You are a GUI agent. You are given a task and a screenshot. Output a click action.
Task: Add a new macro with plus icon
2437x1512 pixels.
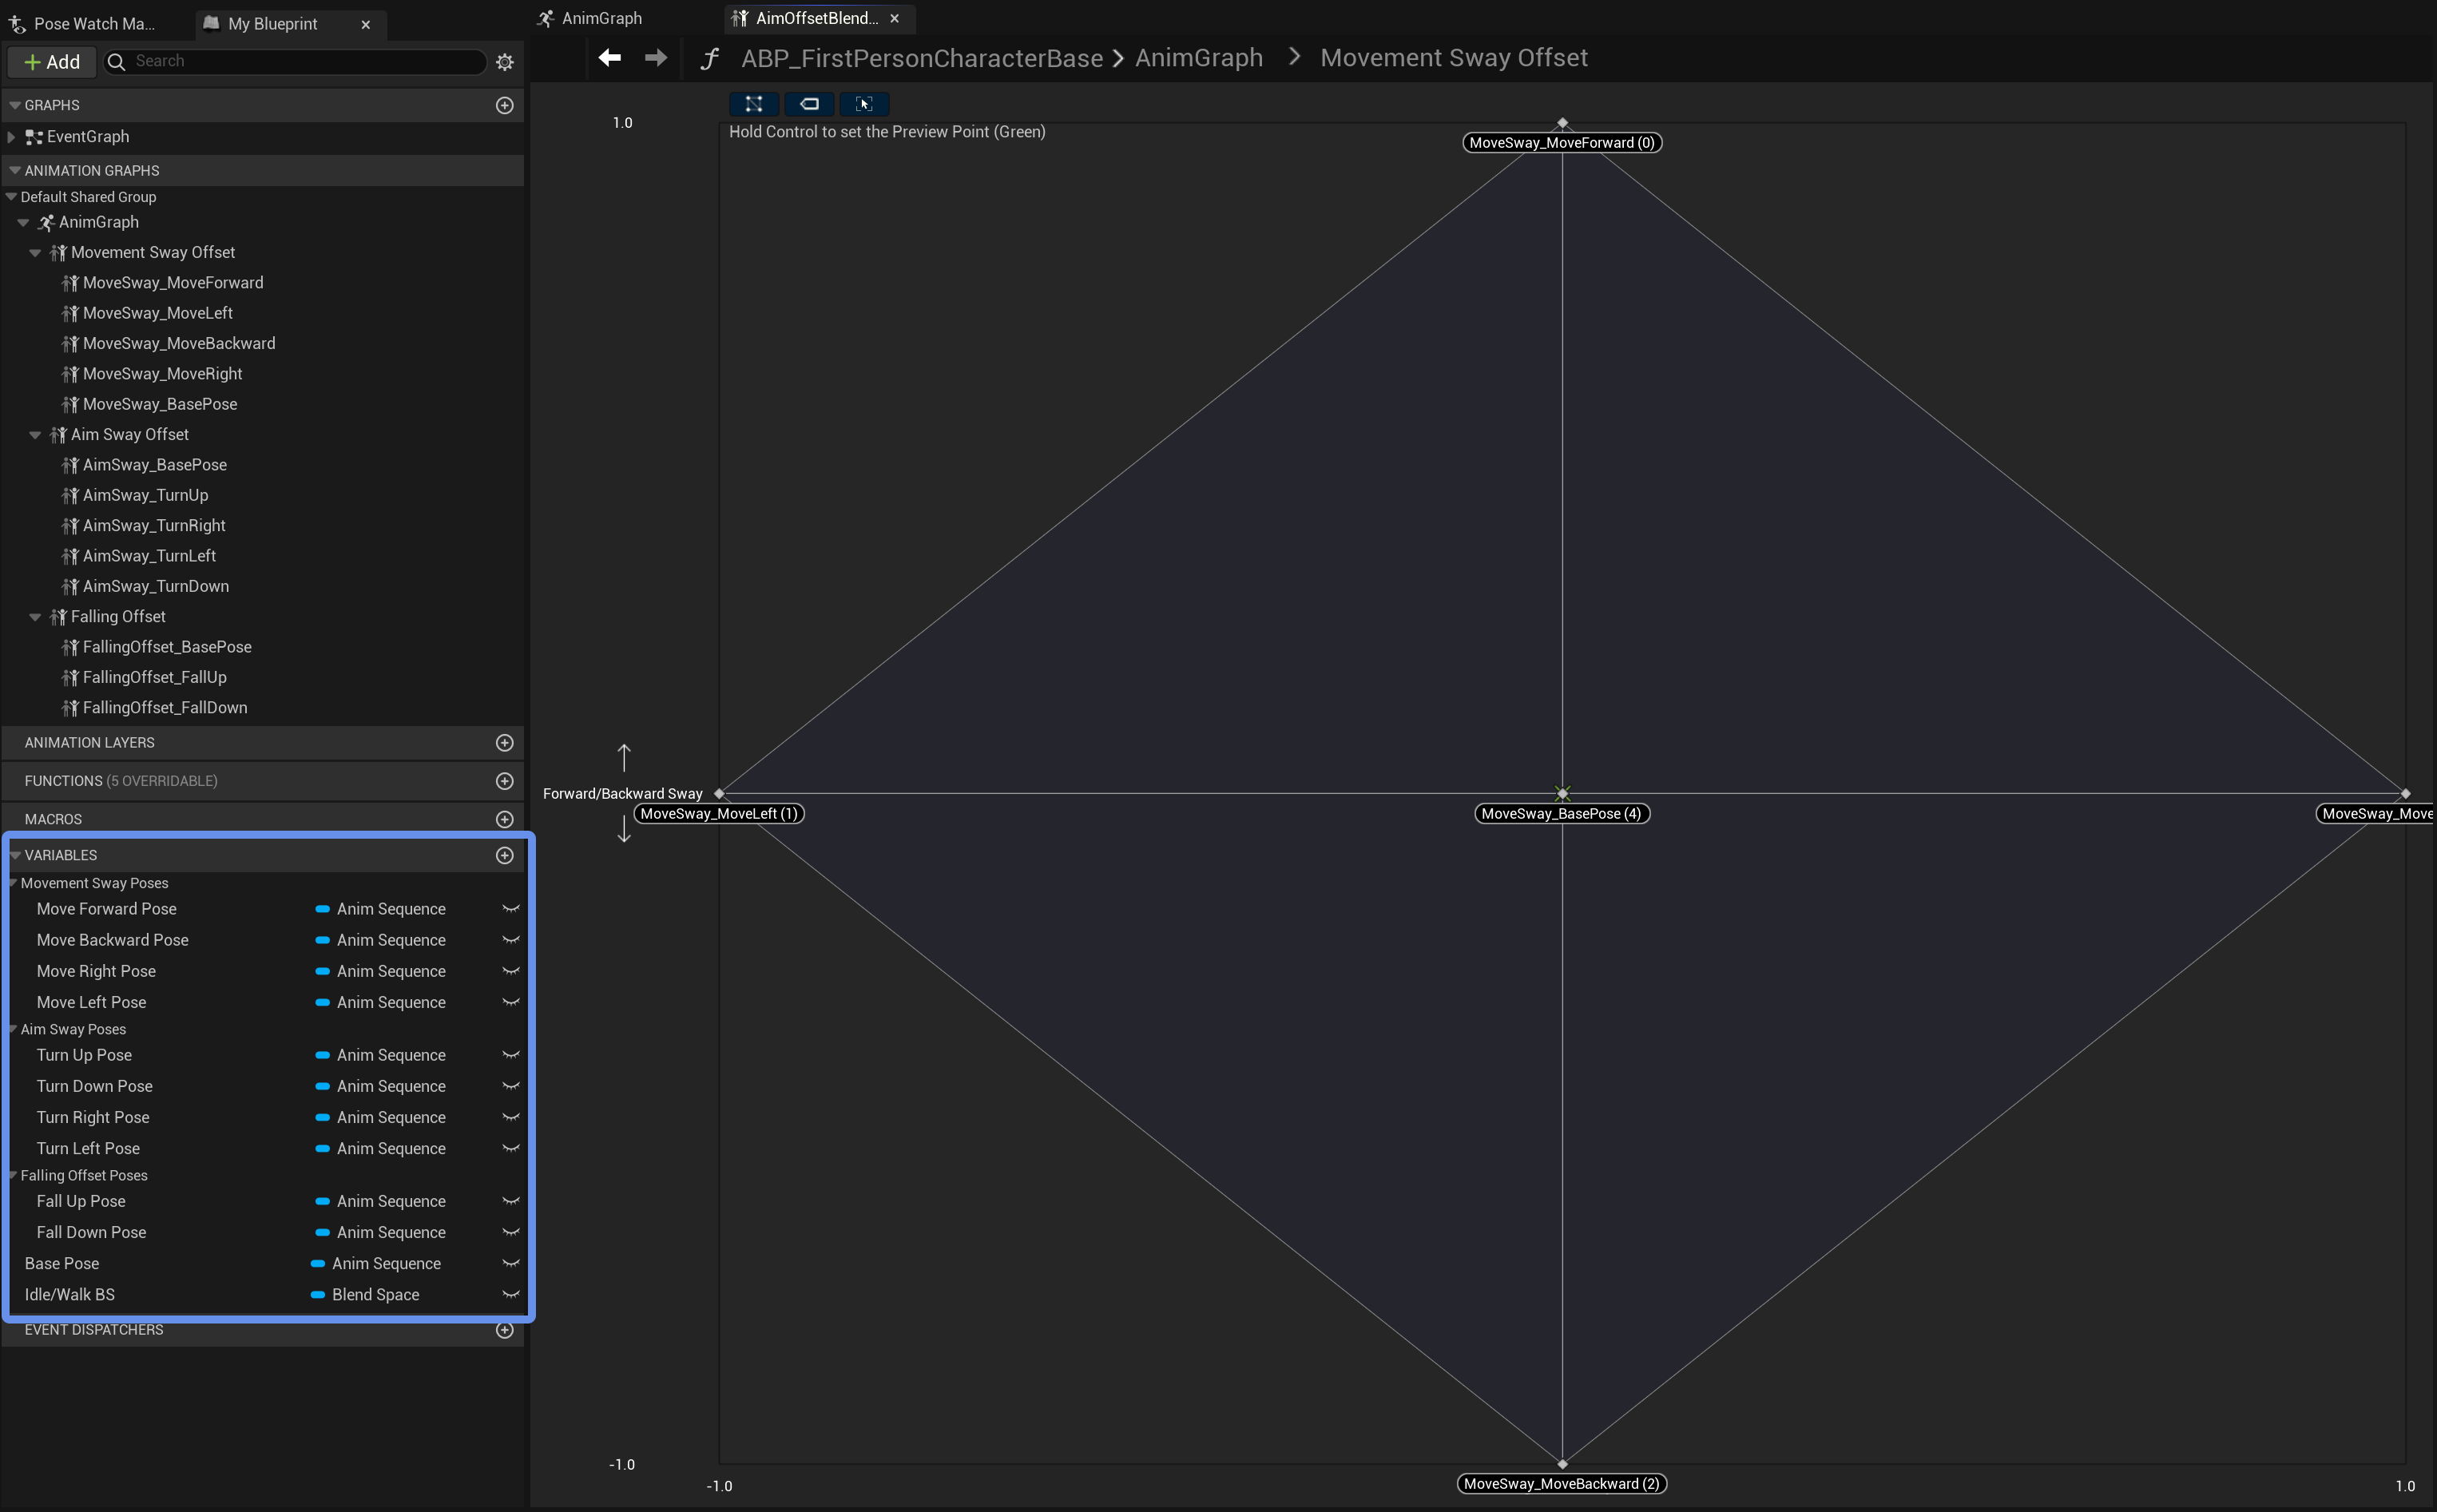click(x=505, y=819)
